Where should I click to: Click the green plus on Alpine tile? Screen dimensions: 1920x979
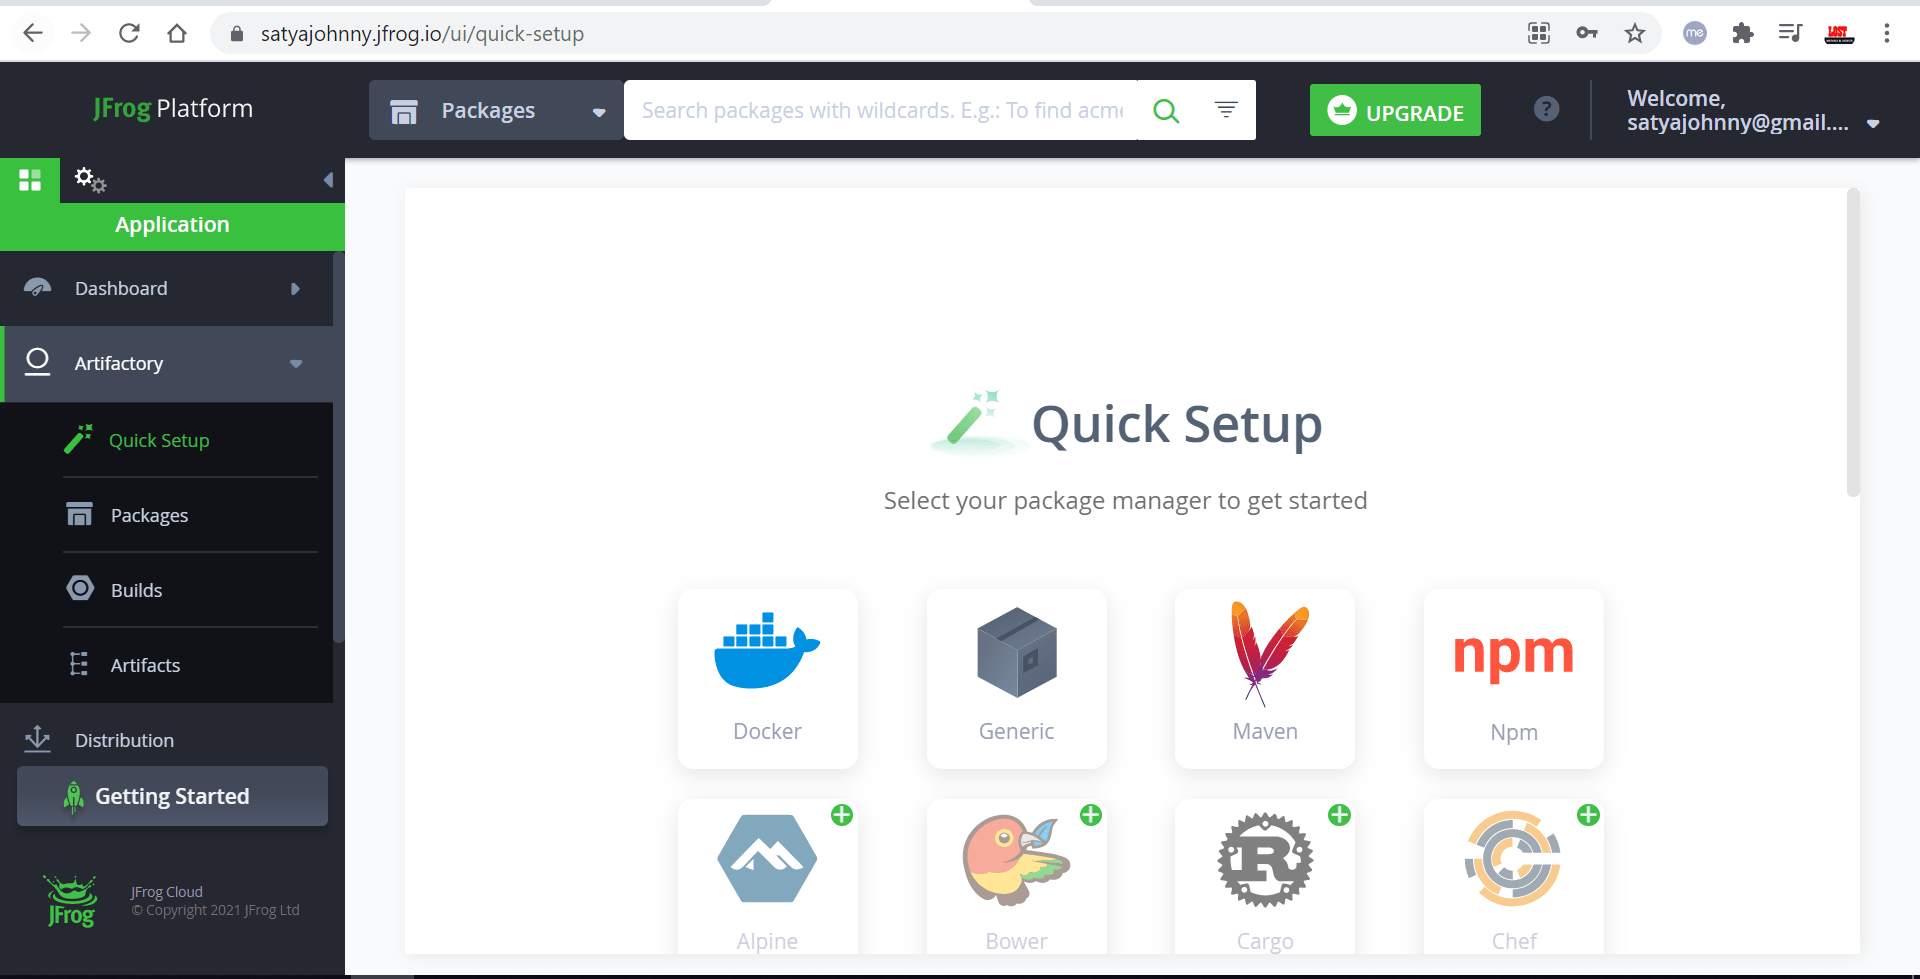(842, 815)
